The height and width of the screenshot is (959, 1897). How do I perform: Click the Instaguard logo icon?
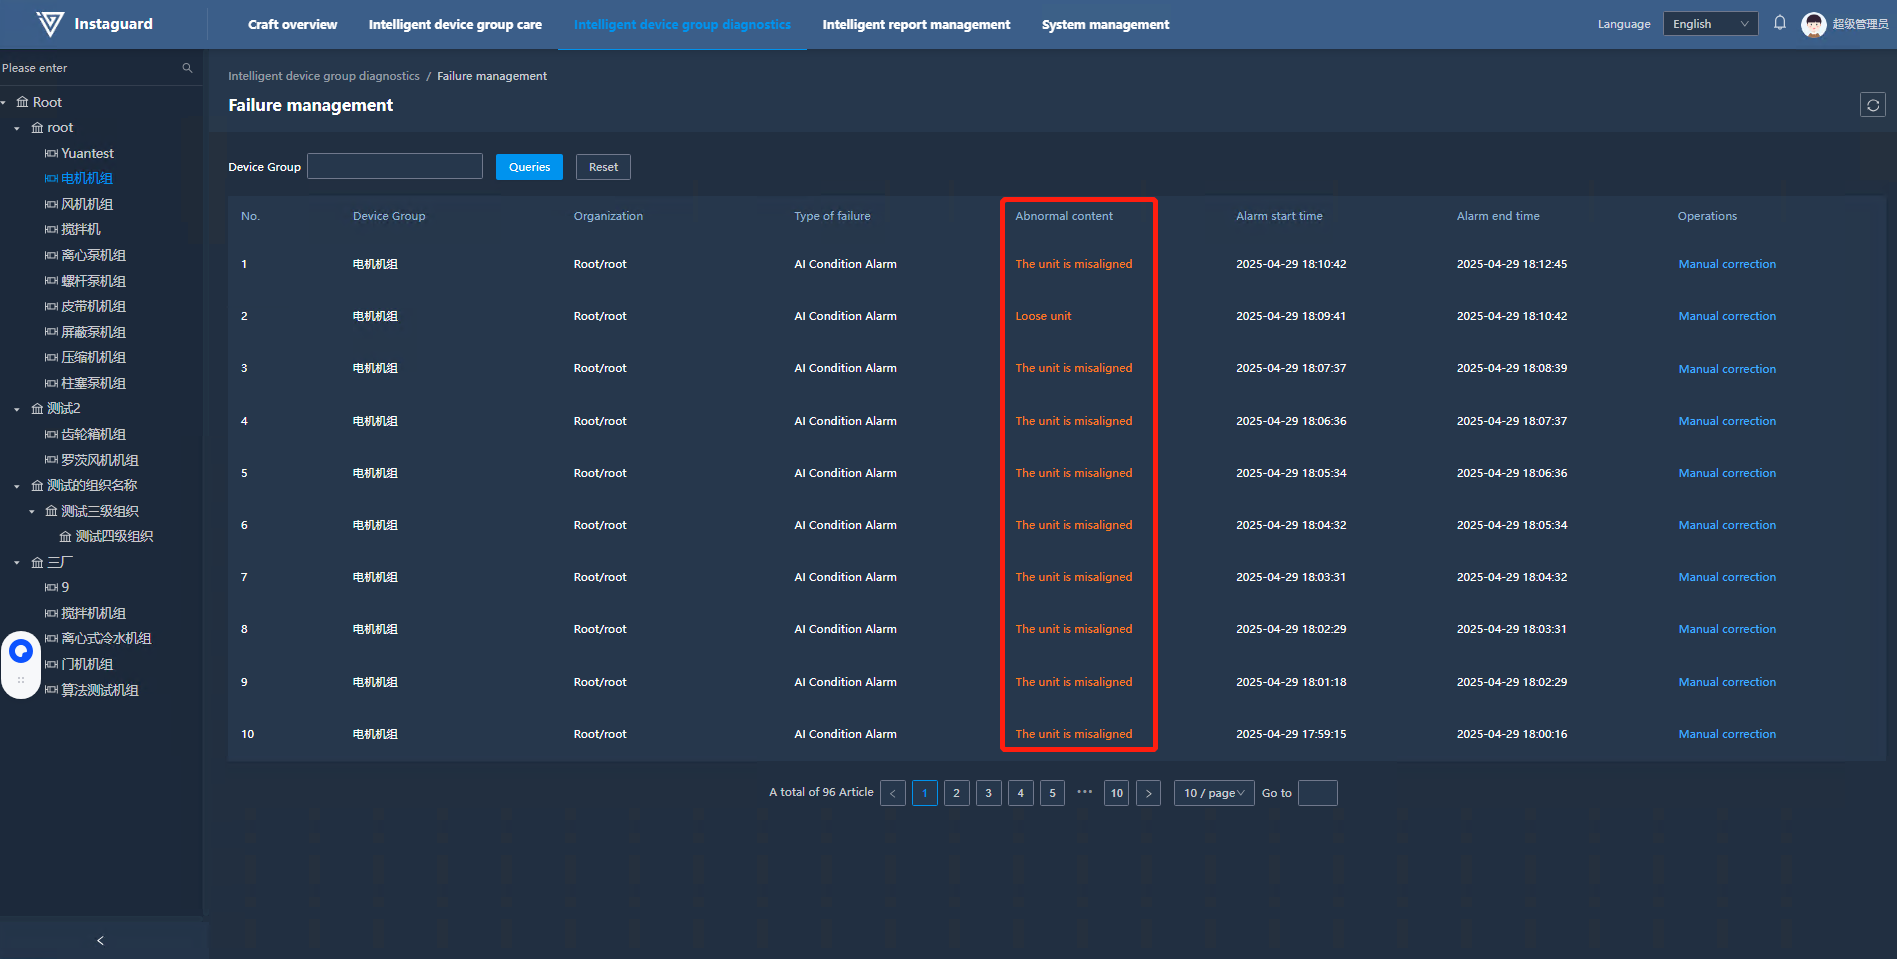tap(50, 24)
